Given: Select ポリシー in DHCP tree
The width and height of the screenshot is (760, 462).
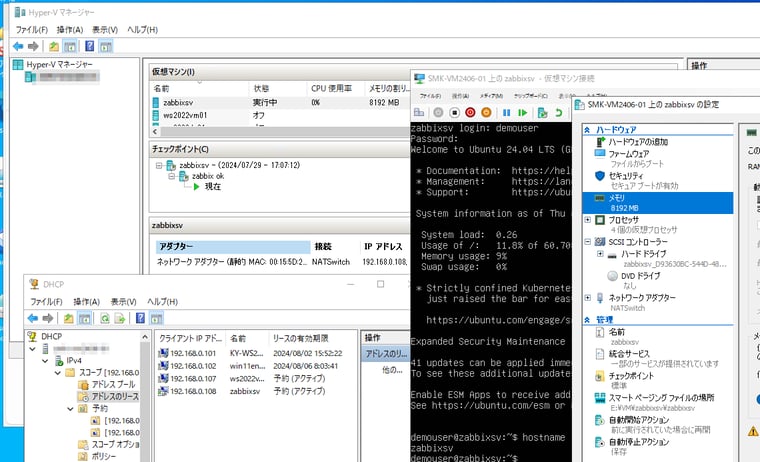Looking at the screenshot, I should tap(104, 456).
